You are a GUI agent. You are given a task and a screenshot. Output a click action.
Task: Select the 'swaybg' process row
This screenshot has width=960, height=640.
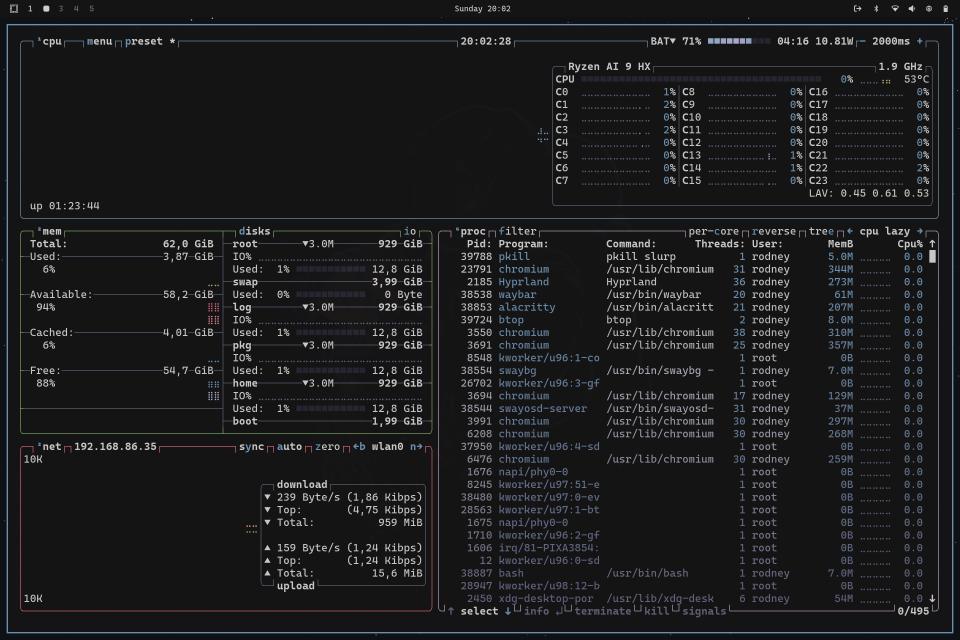[691, 371]
